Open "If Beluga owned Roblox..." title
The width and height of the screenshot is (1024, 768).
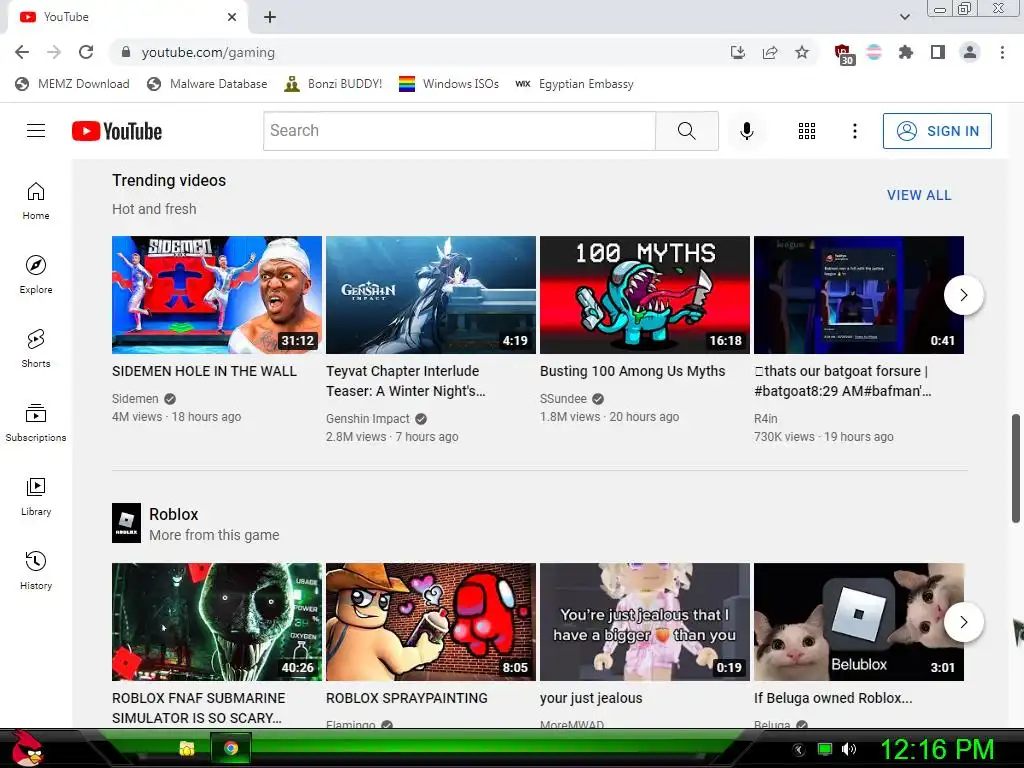coord(833,698)
